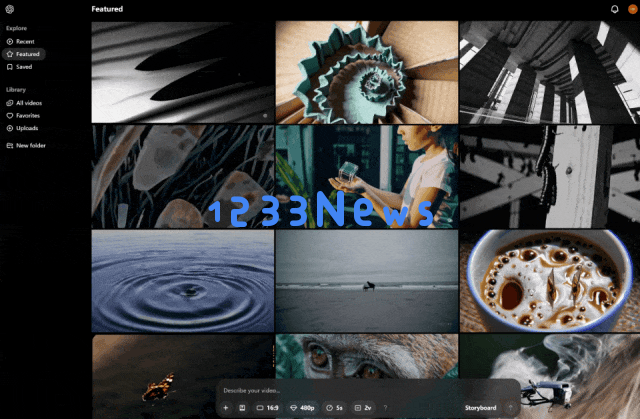Click the bookmark icon next to Saved

[x=10, y=67]
